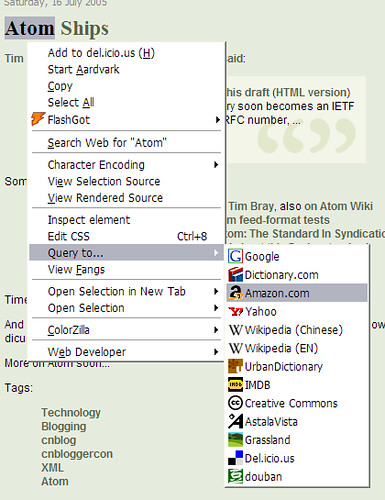Select Yahoo query engine entry
This screenshot has width=385, height=500.
tap(297, 311)
